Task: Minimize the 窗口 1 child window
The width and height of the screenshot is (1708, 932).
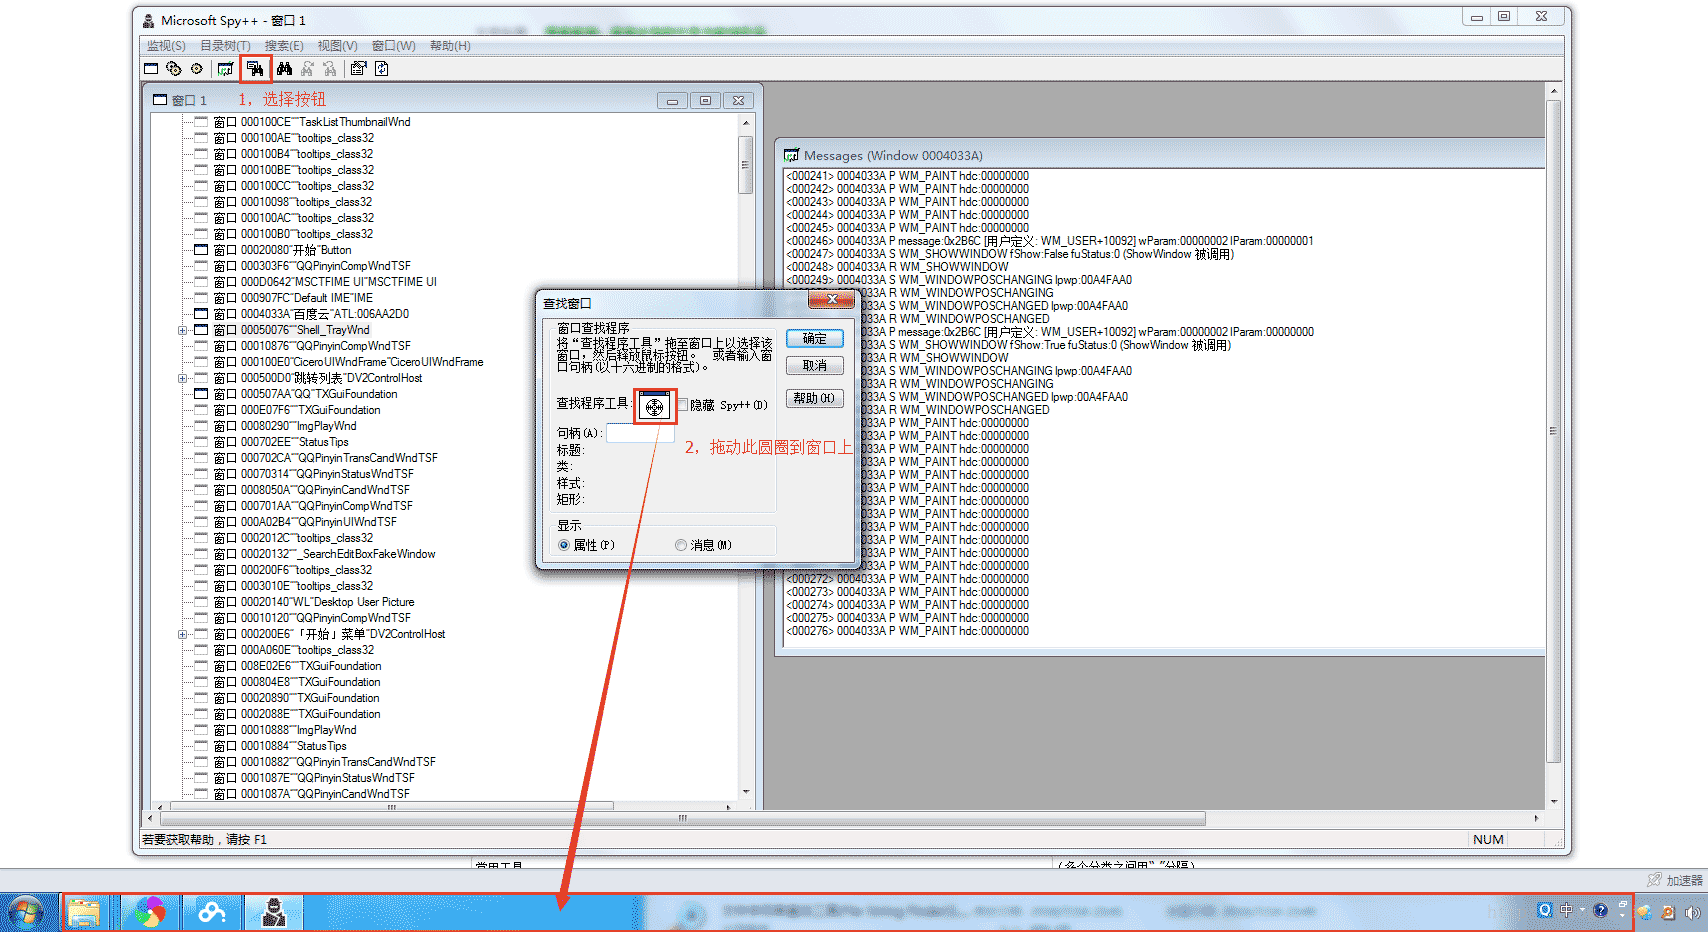Action: pos(672,101)
